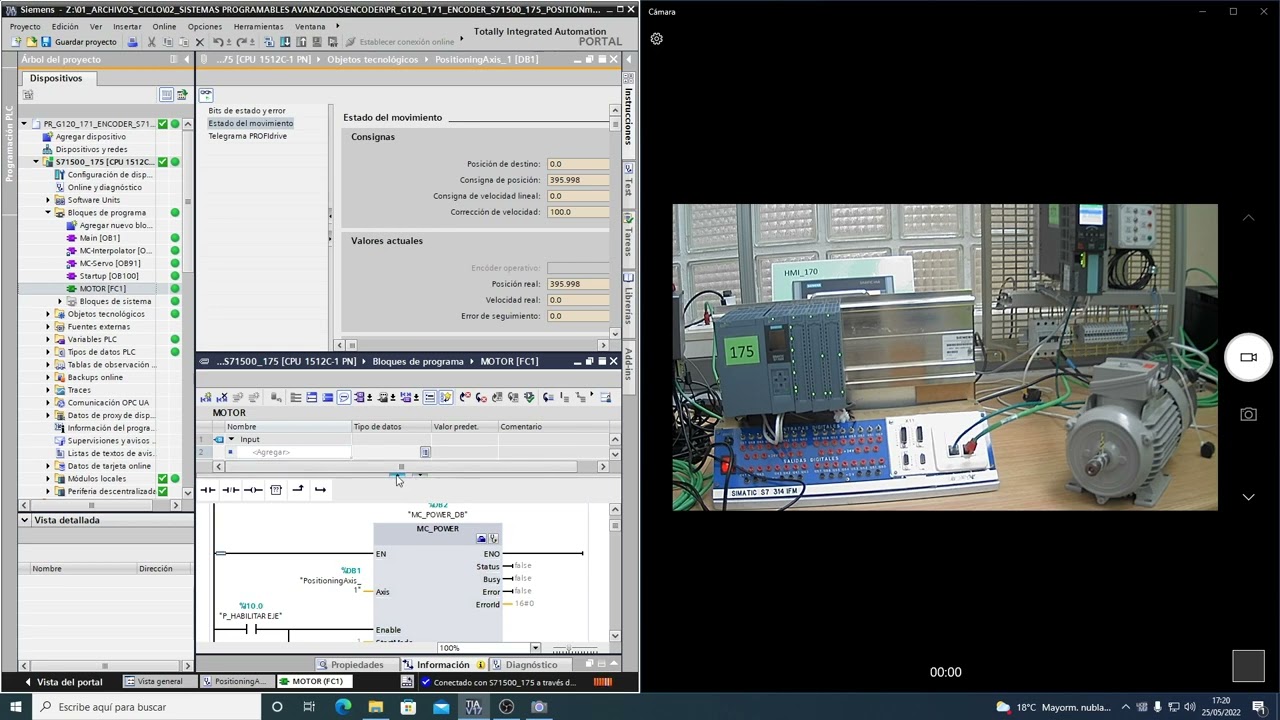The image size is (1280, 720).
Task: Open the diagnostics icon in MC_POWER block
Action: click(493, 539)
